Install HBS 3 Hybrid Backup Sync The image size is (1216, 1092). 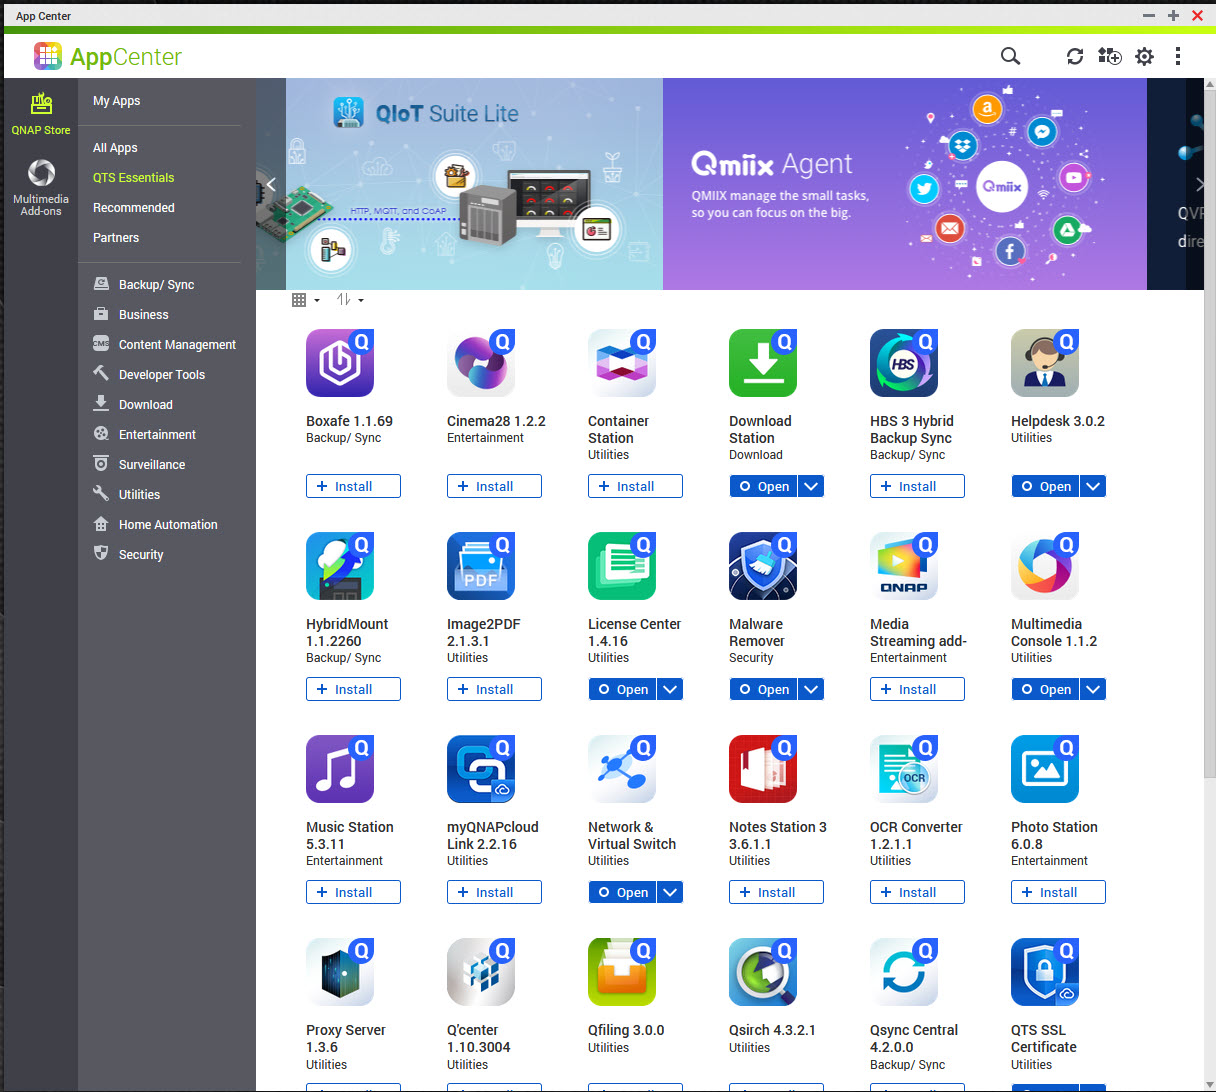917,486
